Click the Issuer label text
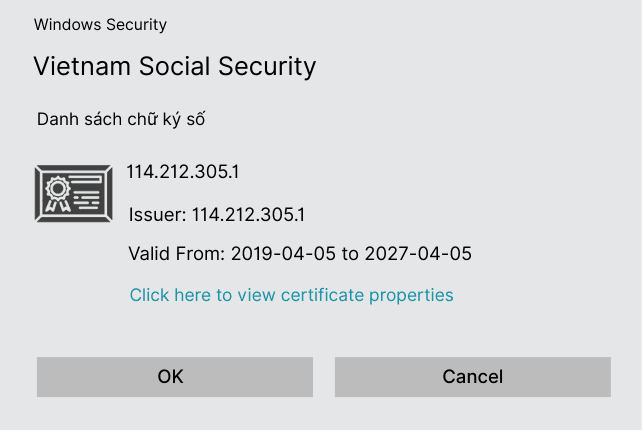This screenshot has width=642, height=431. (x=158, y=215)
